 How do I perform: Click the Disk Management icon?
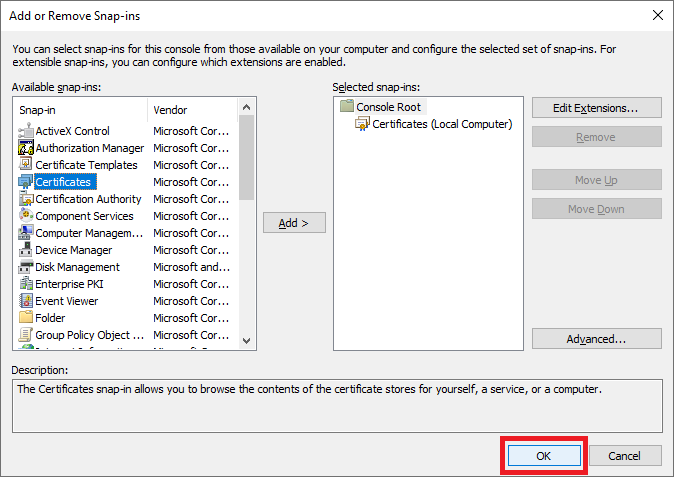click(x=26, y=267)
